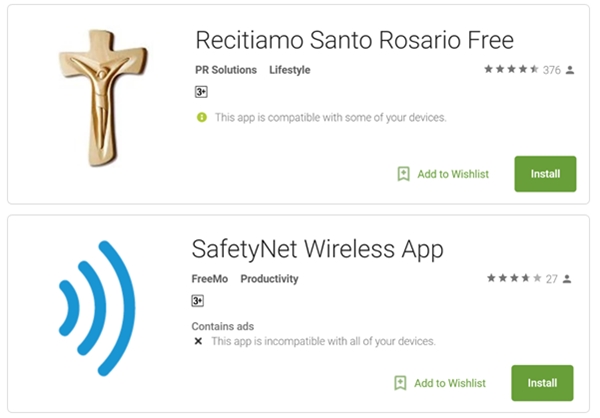Viewport: 600px width, 418px height.
Task: Open the SafetyNet Wireless App title
Action: coord(317,248)
